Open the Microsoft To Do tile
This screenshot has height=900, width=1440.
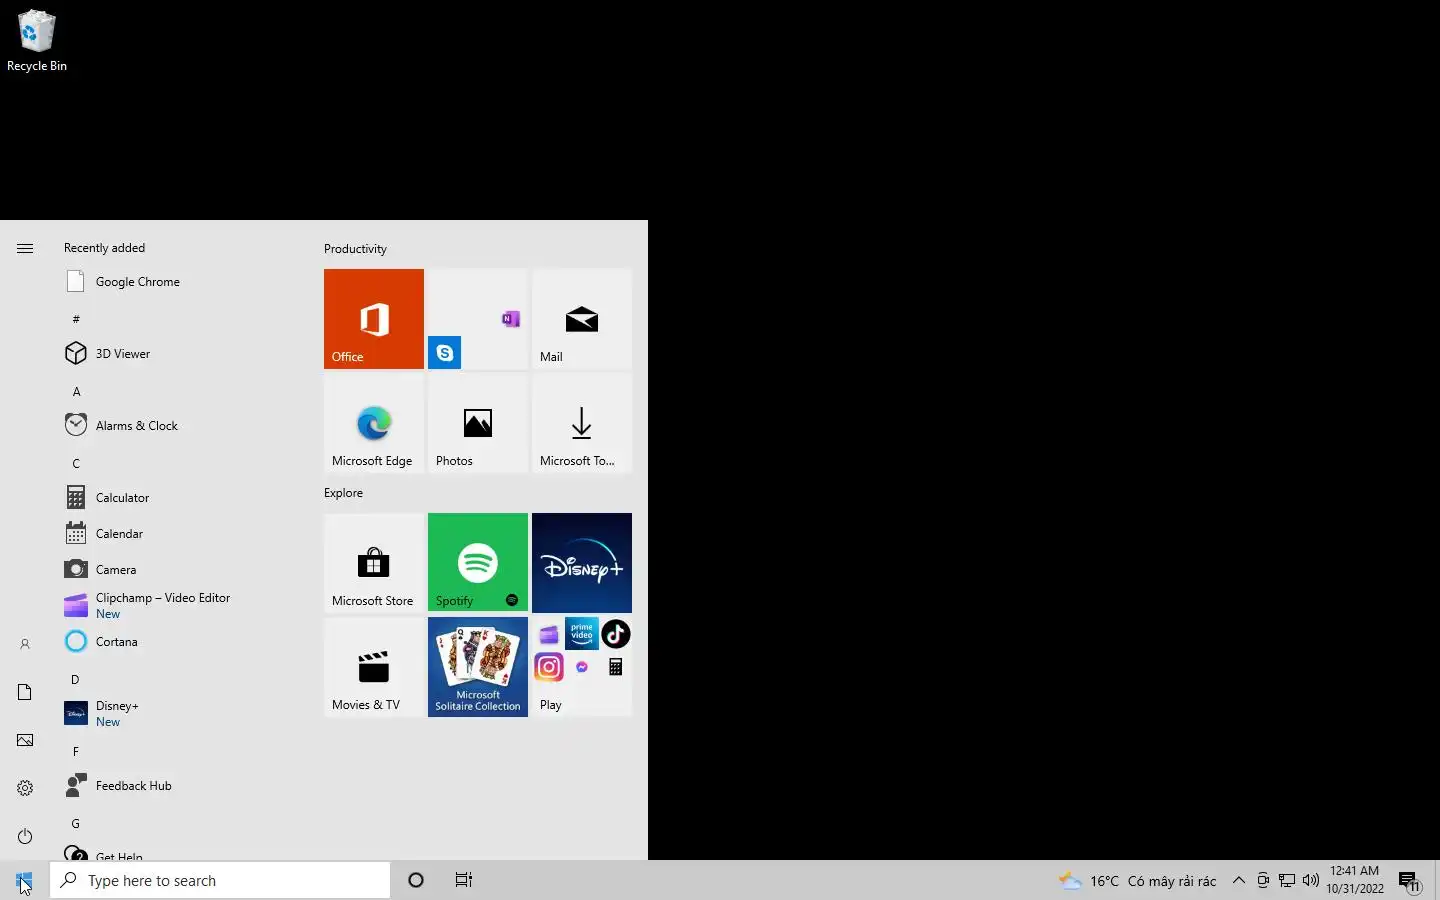coord(582,423)
